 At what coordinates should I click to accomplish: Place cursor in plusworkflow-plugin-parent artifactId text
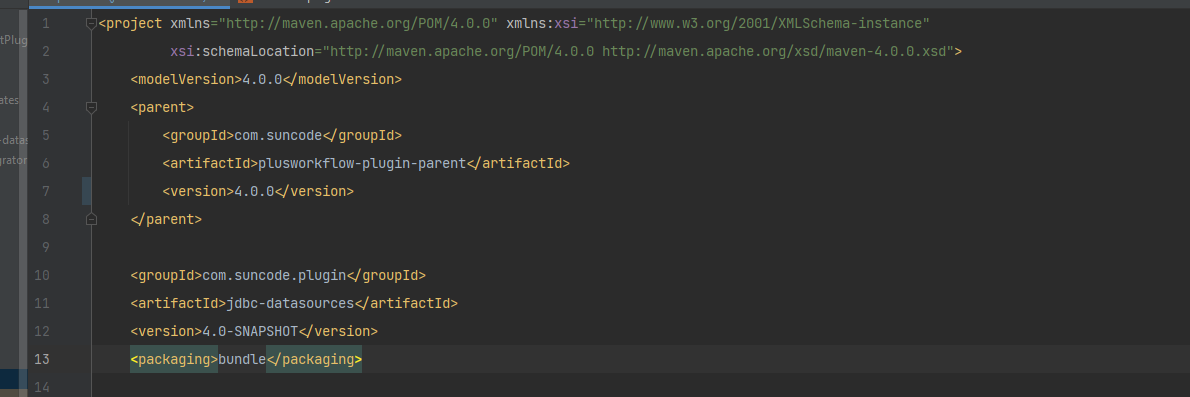click(x=362, y=163)
